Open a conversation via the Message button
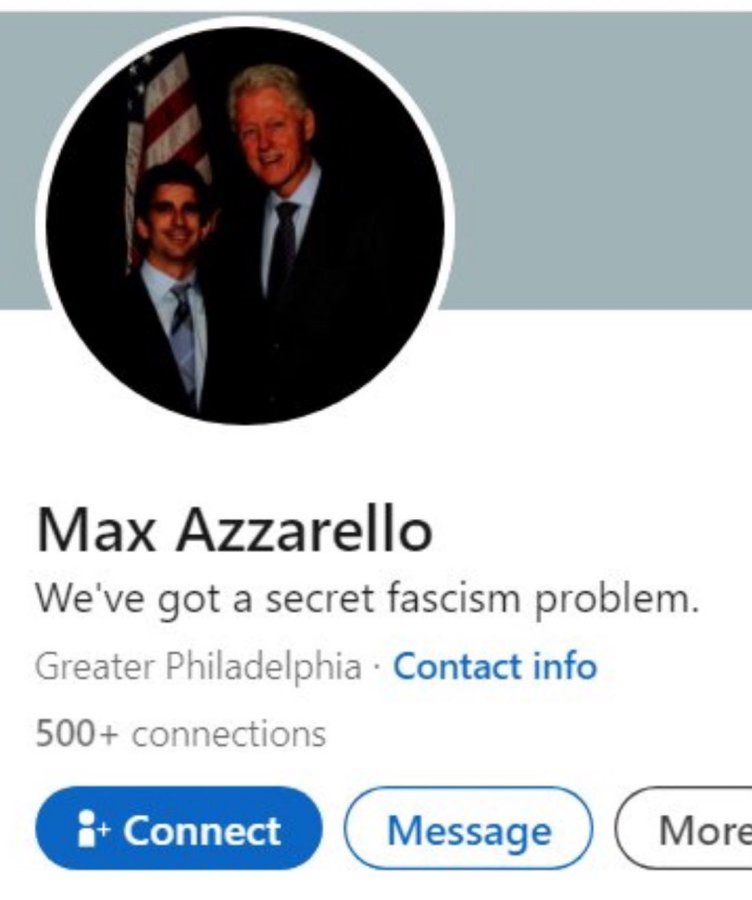752x900 pixels. pos(468,828)
